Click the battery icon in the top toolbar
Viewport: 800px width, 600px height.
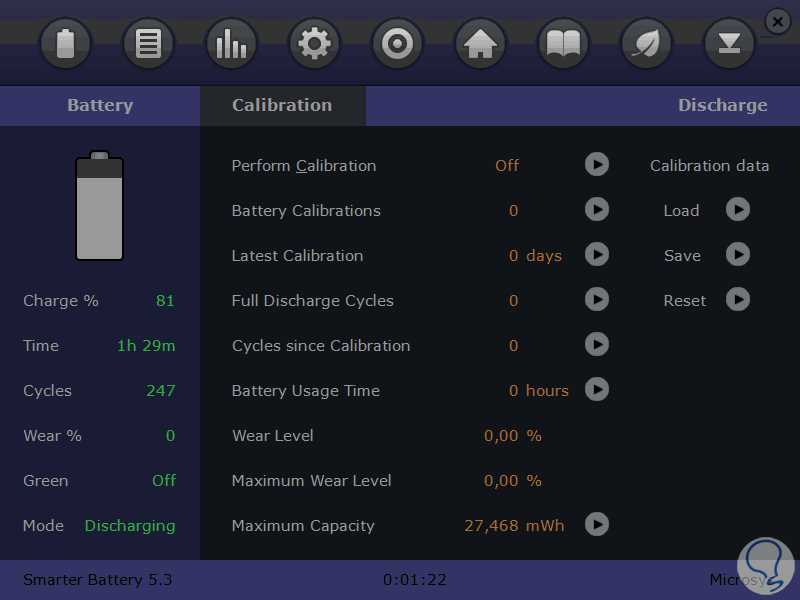click(x=66, y=44)
